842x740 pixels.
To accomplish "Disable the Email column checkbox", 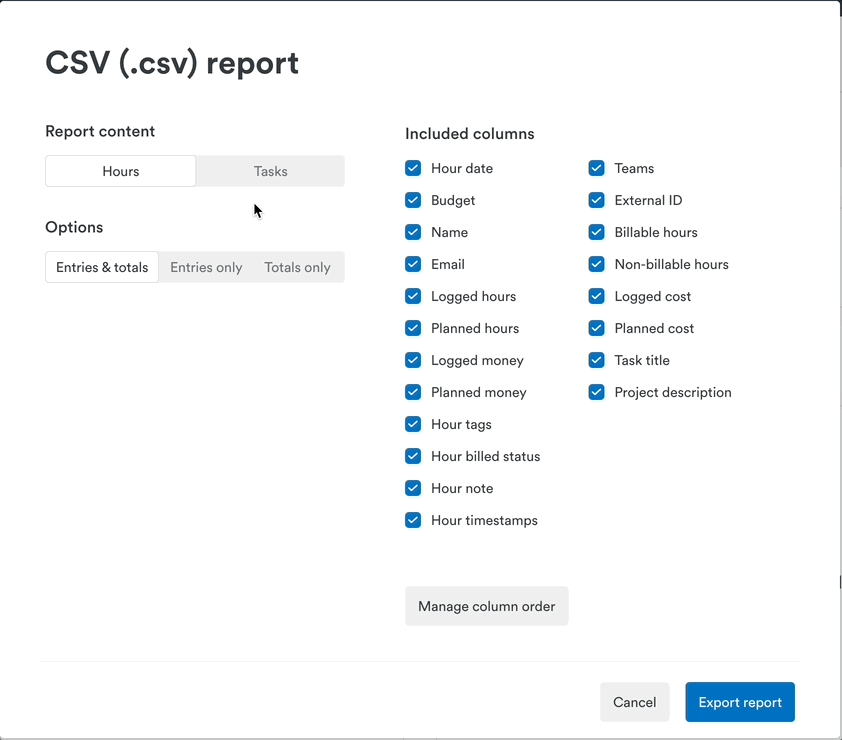I will coord(413,264).
